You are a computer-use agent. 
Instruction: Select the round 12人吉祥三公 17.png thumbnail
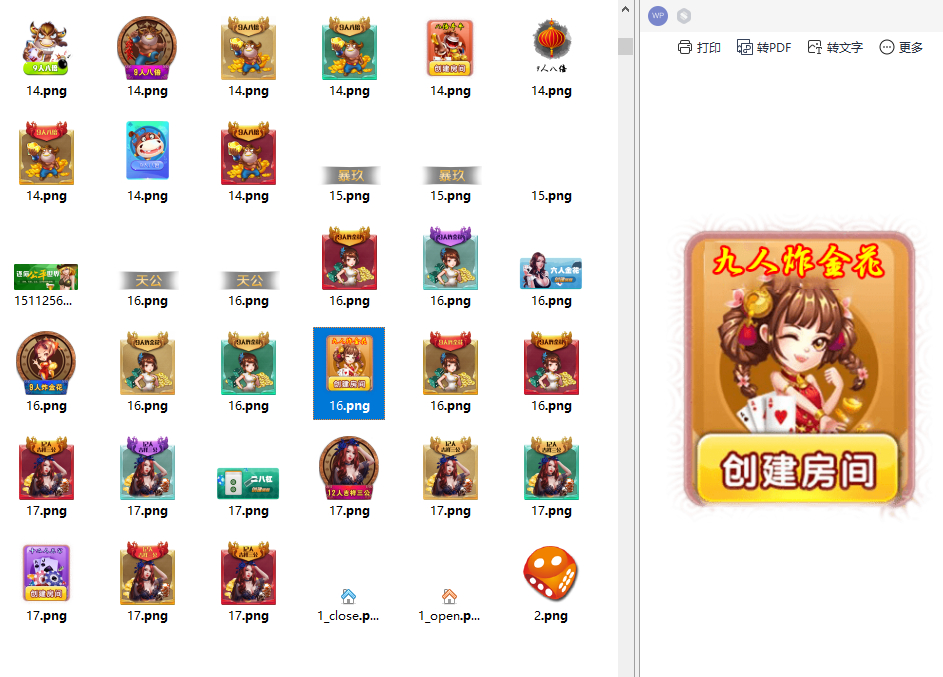tap(349, 469)
